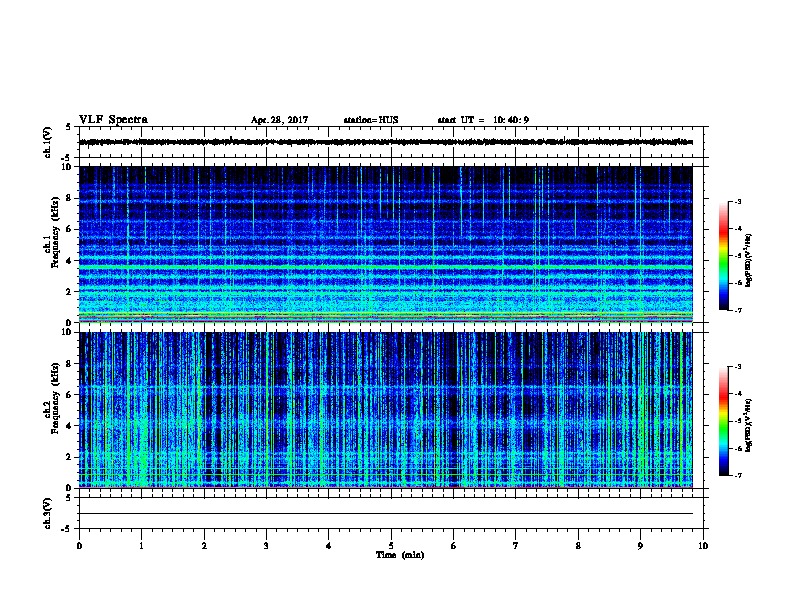Click the "start UT = 10:40:9" header text

tap(483, 120)
